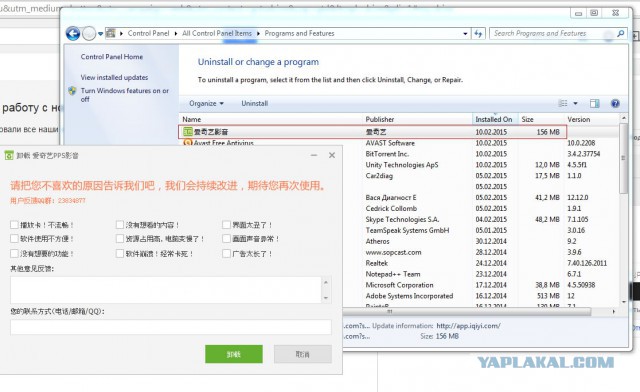The width and height of the screenshot is (640, 392).
Task: Refresh the Programs and Features view
Action: pos(478,33)
